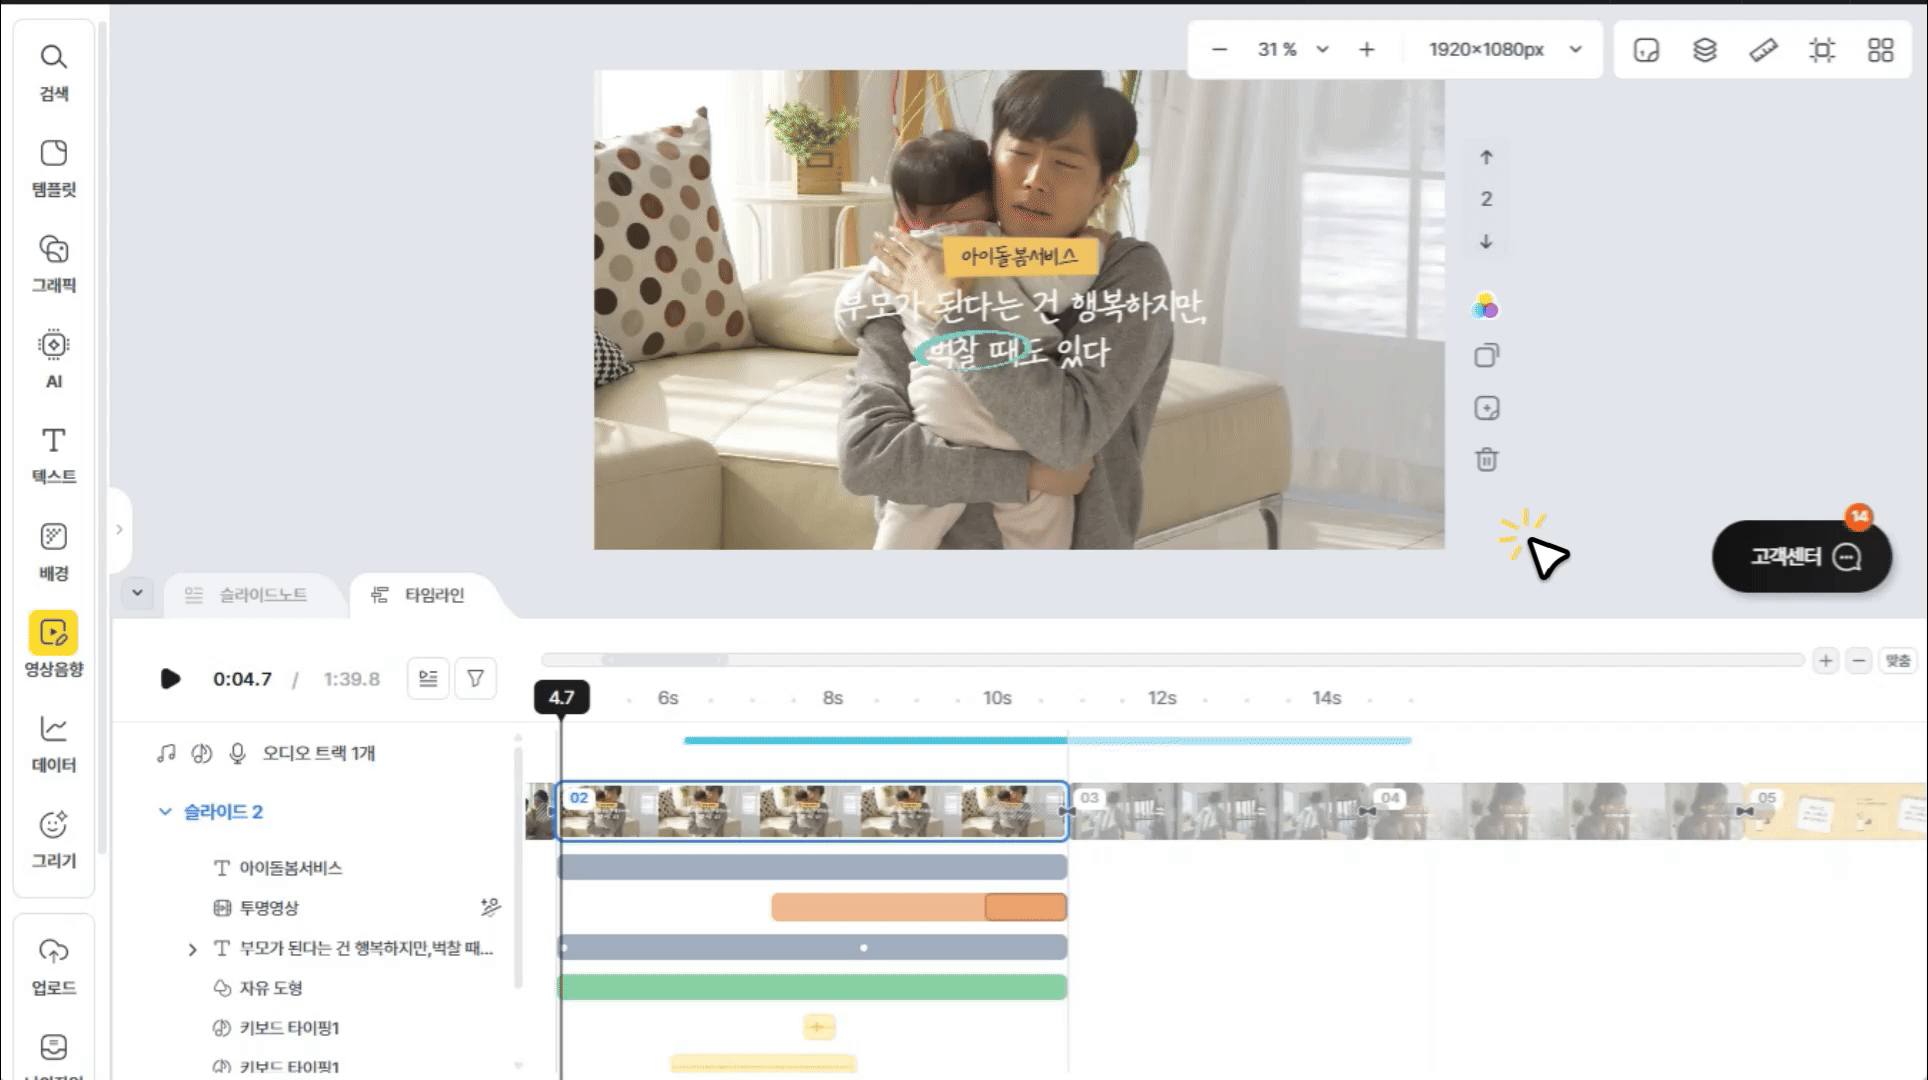Viewport: 1928px width, 1080px height.
Task: Expand the 부모가 된다는 건 text layer
Action: click(192, 949)
